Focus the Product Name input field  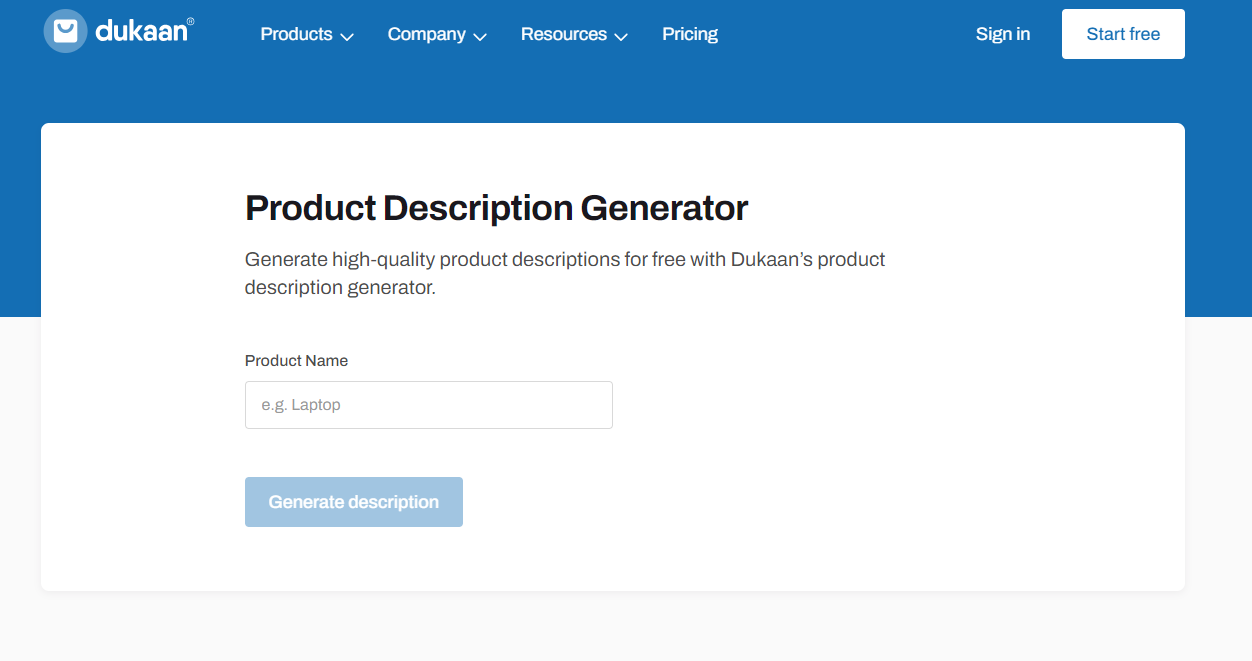[x=429, y=405]
